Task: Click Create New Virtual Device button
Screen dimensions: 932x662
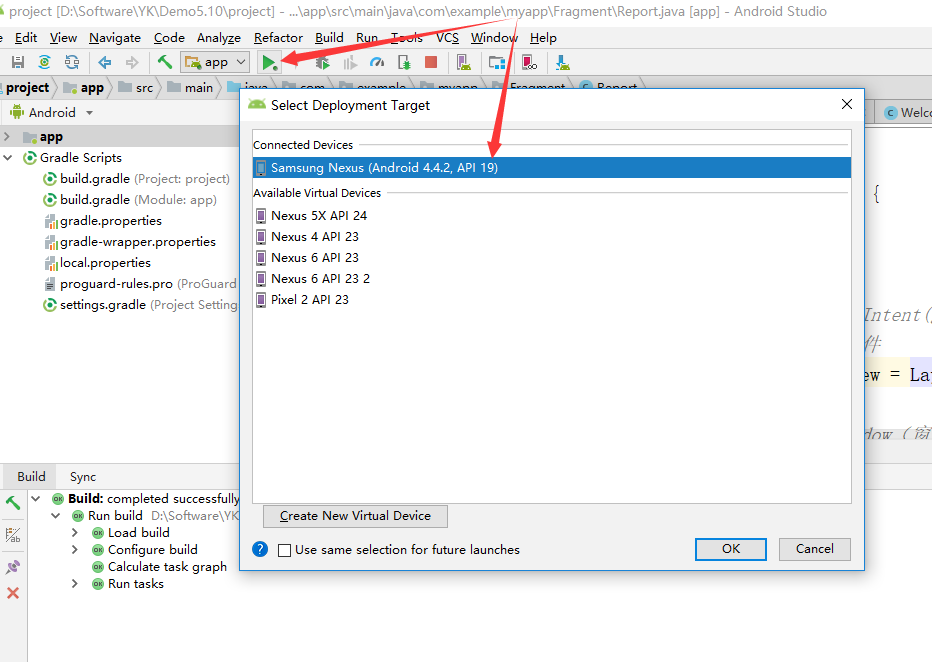Action: [x=355, y=516]
